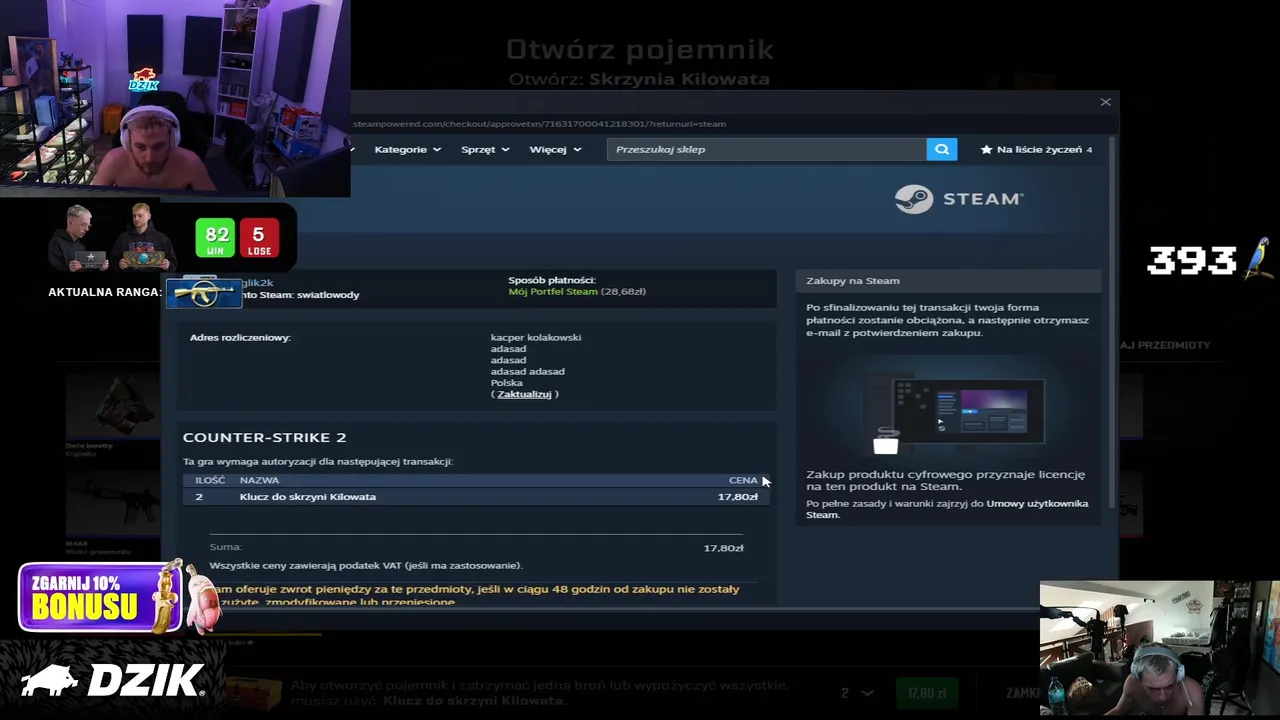Click the Kilowatt case thumbnail in CS2 window
1280x720 pixels.
pos(253,693)
